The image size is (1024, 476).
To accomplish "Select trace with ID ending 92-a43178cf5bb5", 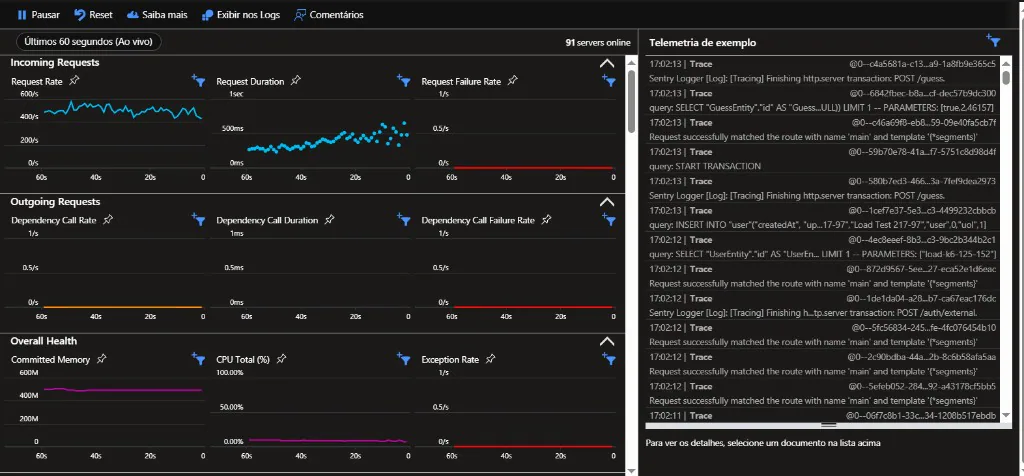I will click(822, 393).
